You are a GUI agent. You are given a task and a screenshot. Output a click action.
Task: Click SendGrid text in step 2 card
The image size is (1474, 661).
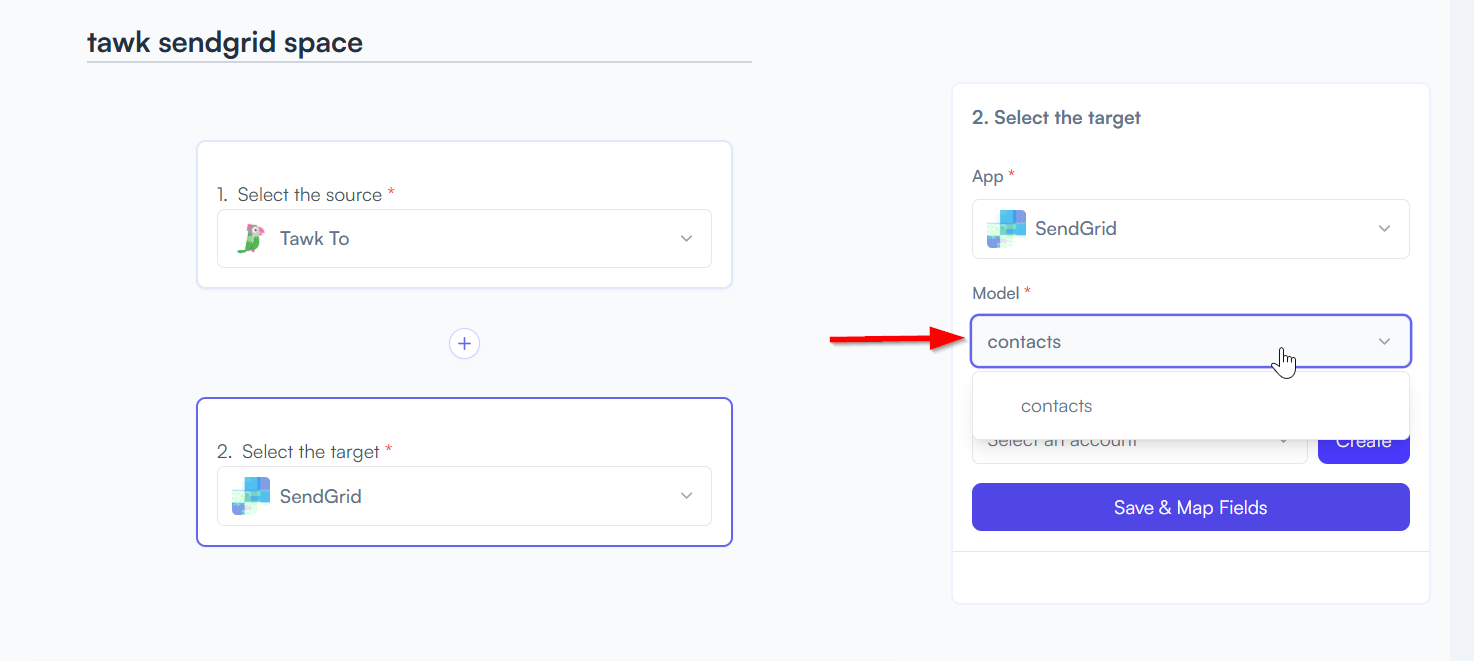(320, 496)
